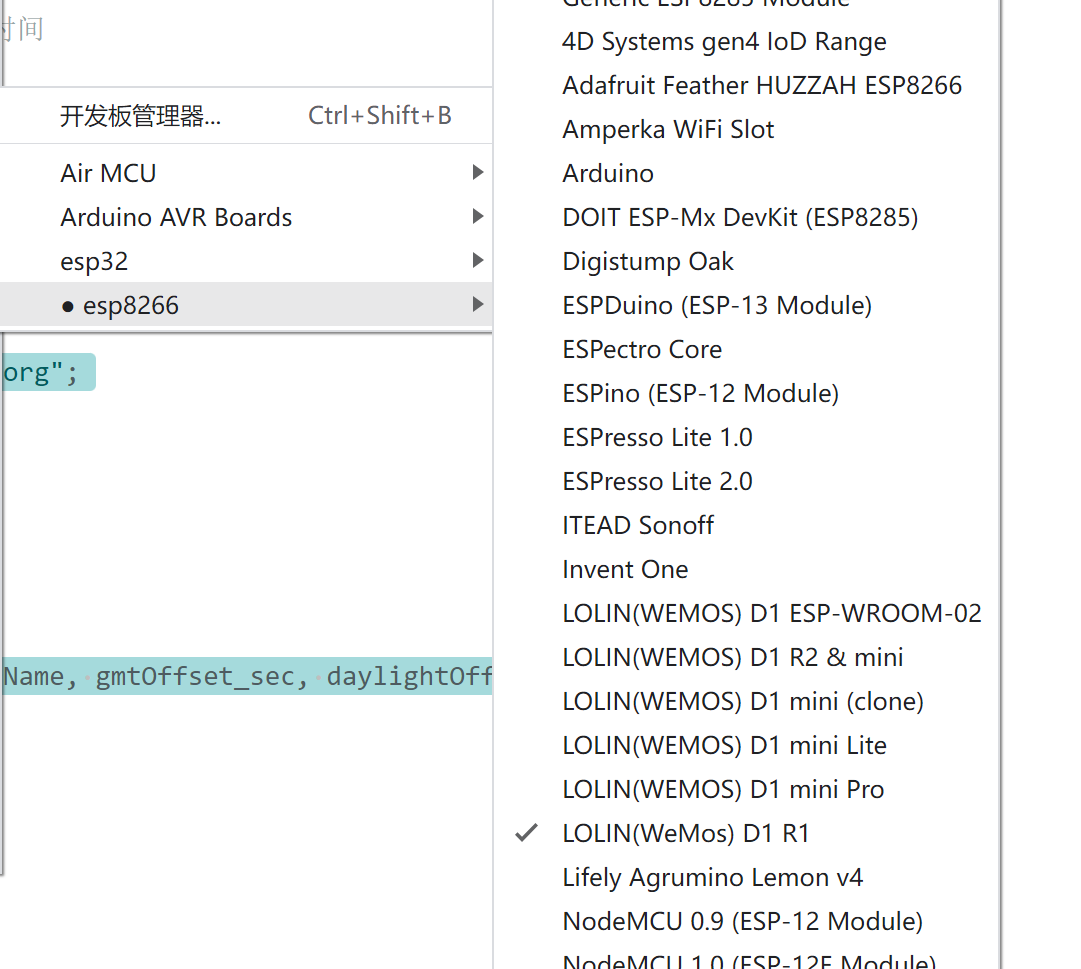Viewport: 1081px width, 969px height.
Task: Select ESPDuino (ESP-13 Module)
Action: pos(747,305)
